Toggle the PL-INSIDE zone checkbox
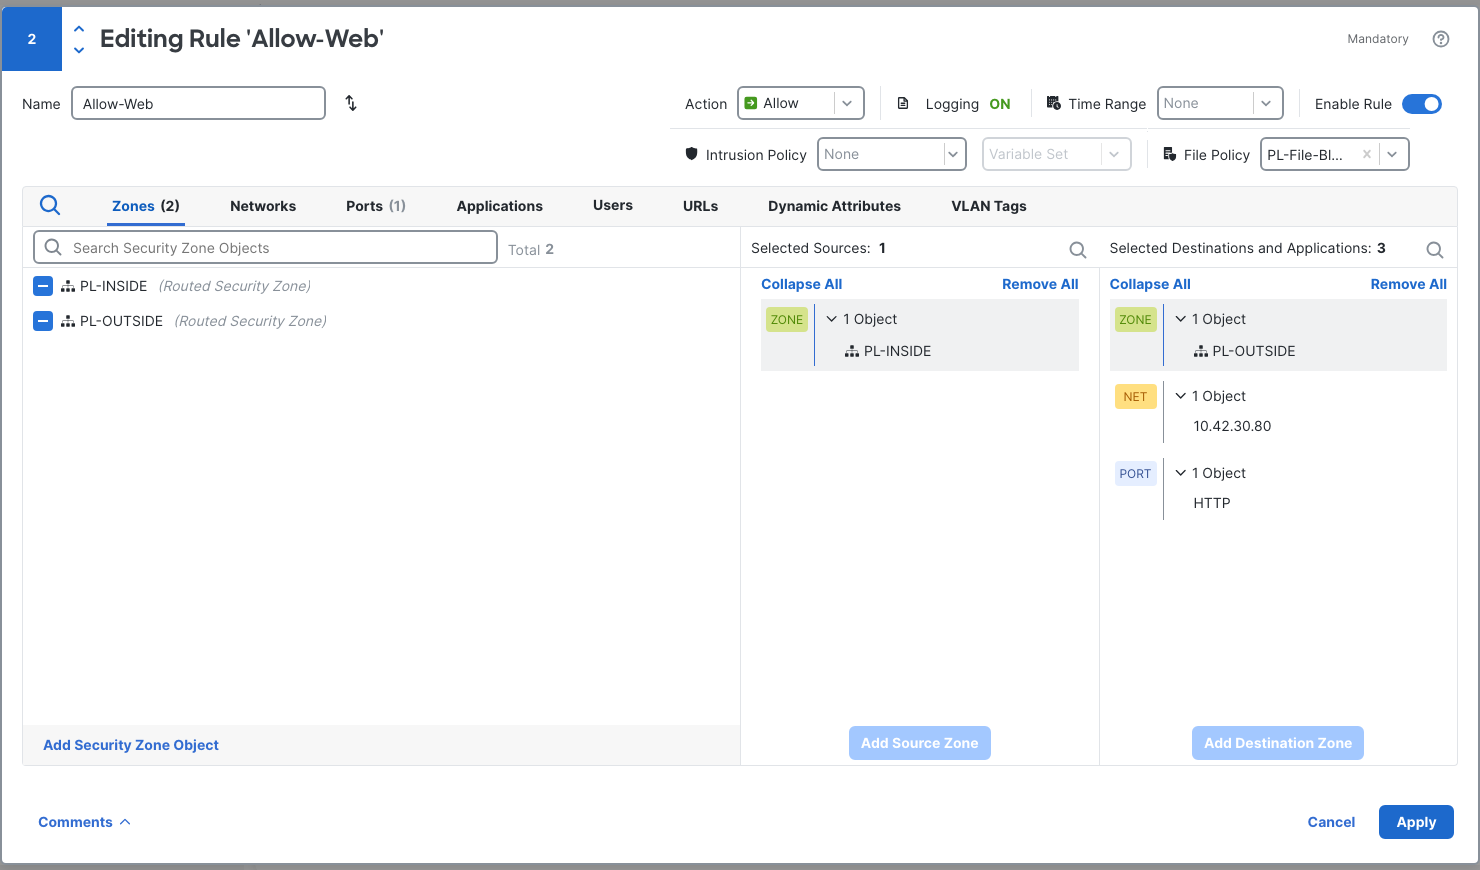The width and height of the screenshot is (1480, 870). [x=43, y=286]
